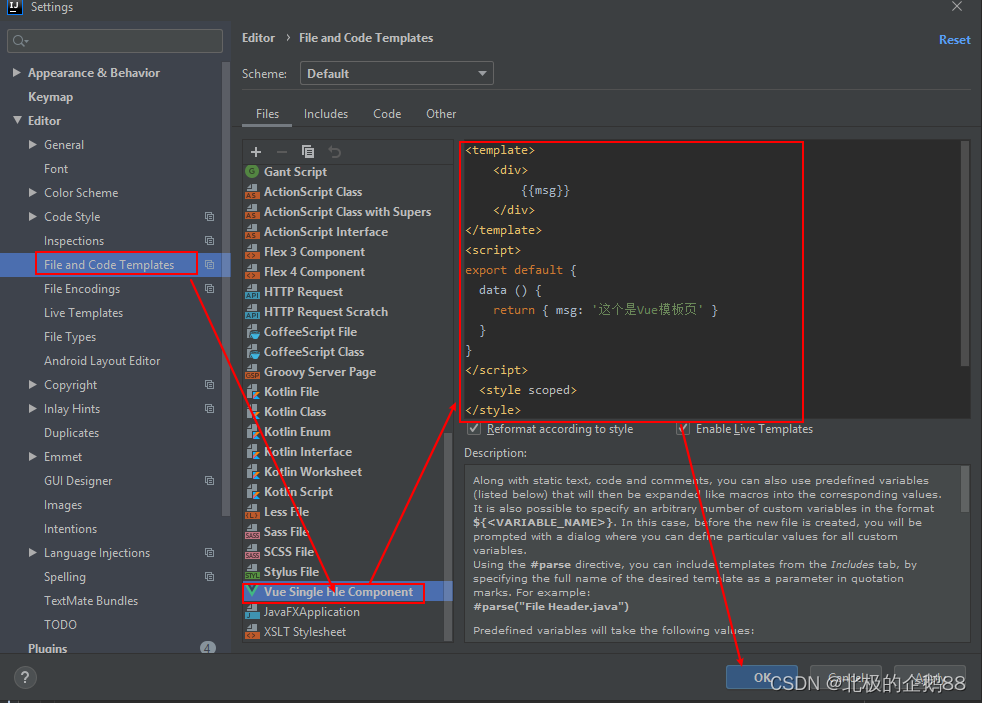Click the settings tree scrollbar
Viewport: 982px width, 703px height.
pos(225,288)
